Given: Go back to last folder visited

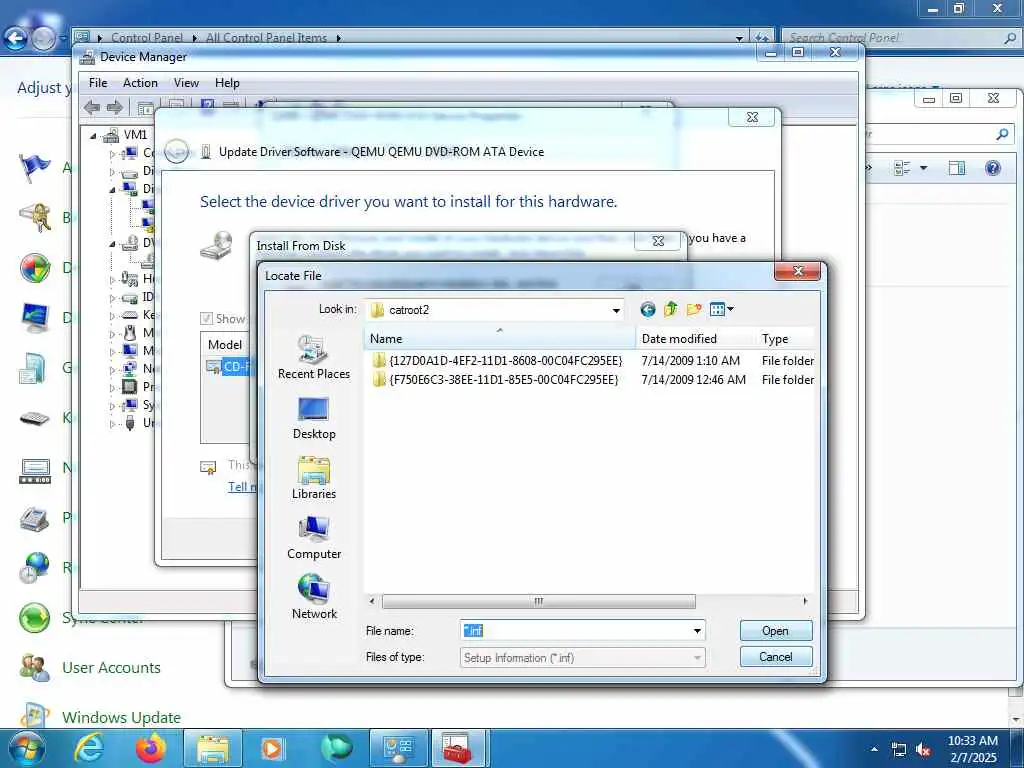Looking at the screenshot, I should 647,310.
